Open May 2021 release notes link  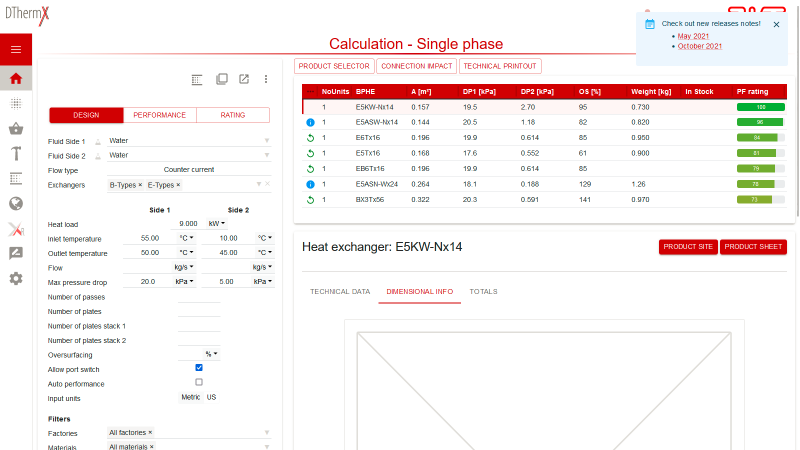point(693,36)
